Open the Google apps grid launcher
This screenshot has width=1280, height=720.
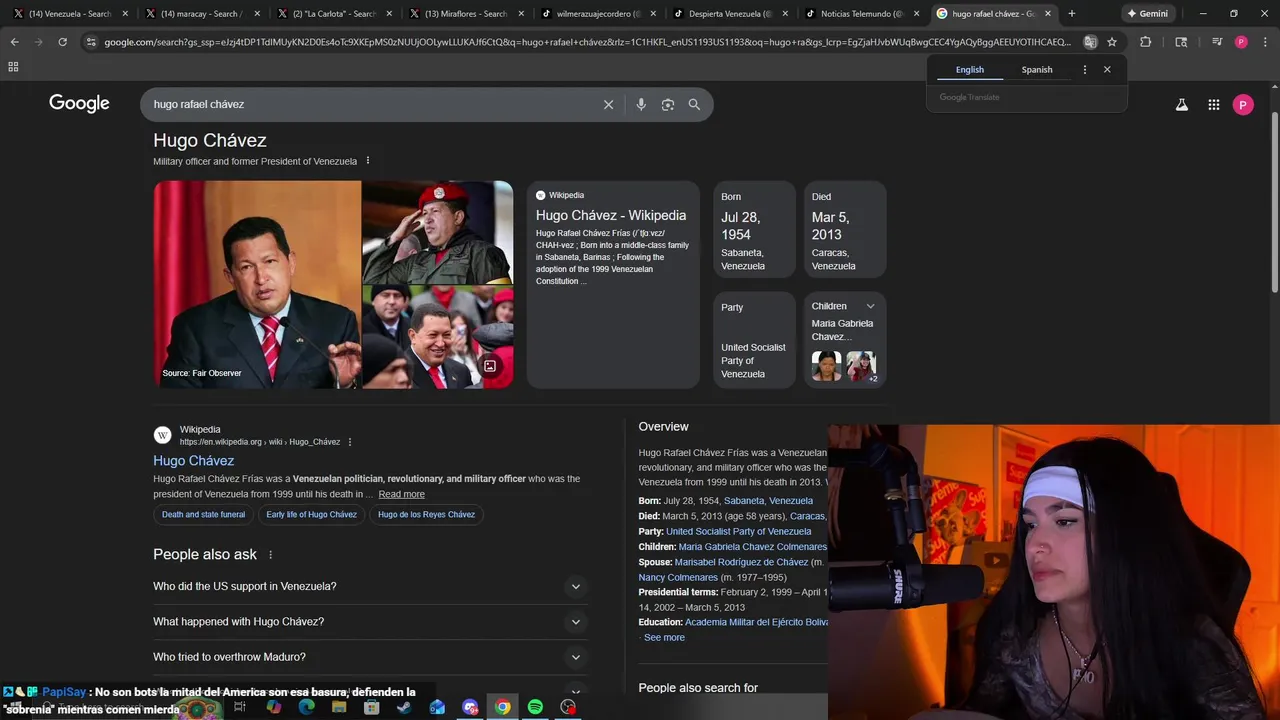(x=1214, y=104)
